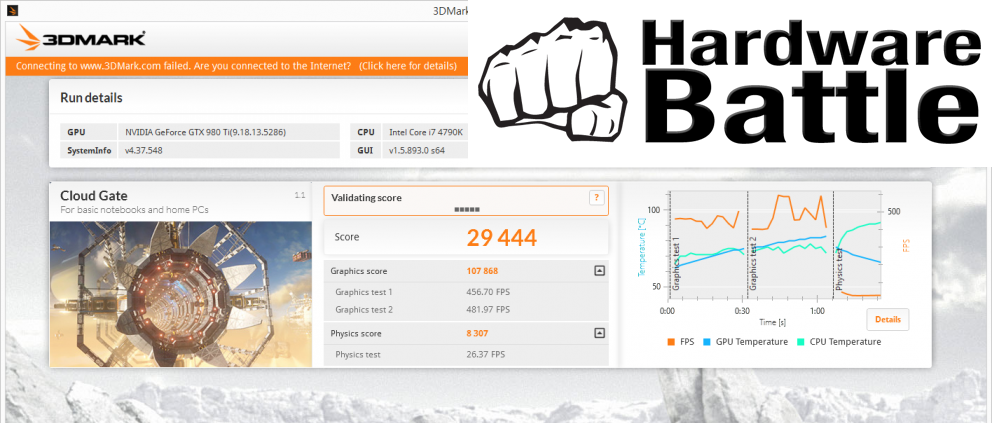Click the Cloud Gate preview image
The width and height of the screenshot is (992, 423).
point(178,293)
